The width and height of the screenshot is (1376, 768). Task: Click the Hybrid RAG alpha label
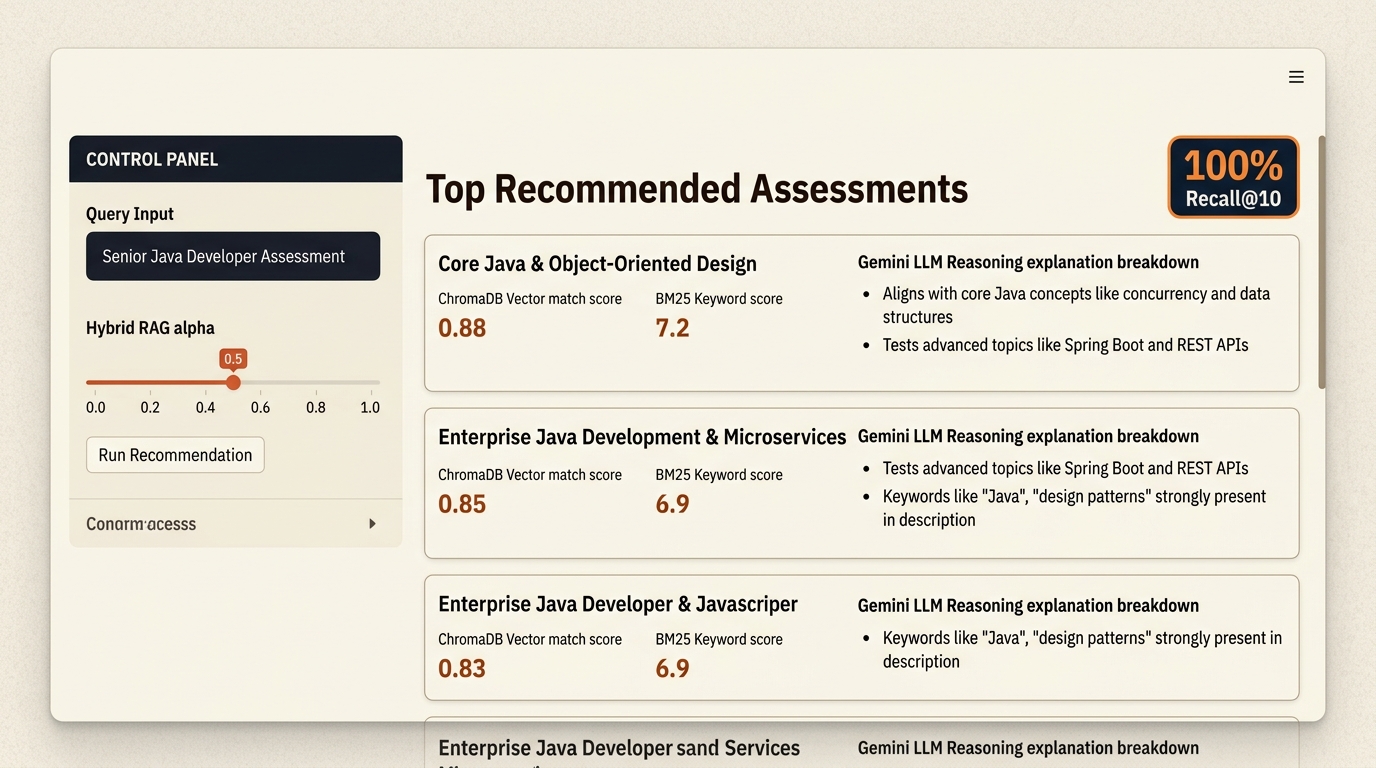150,328
